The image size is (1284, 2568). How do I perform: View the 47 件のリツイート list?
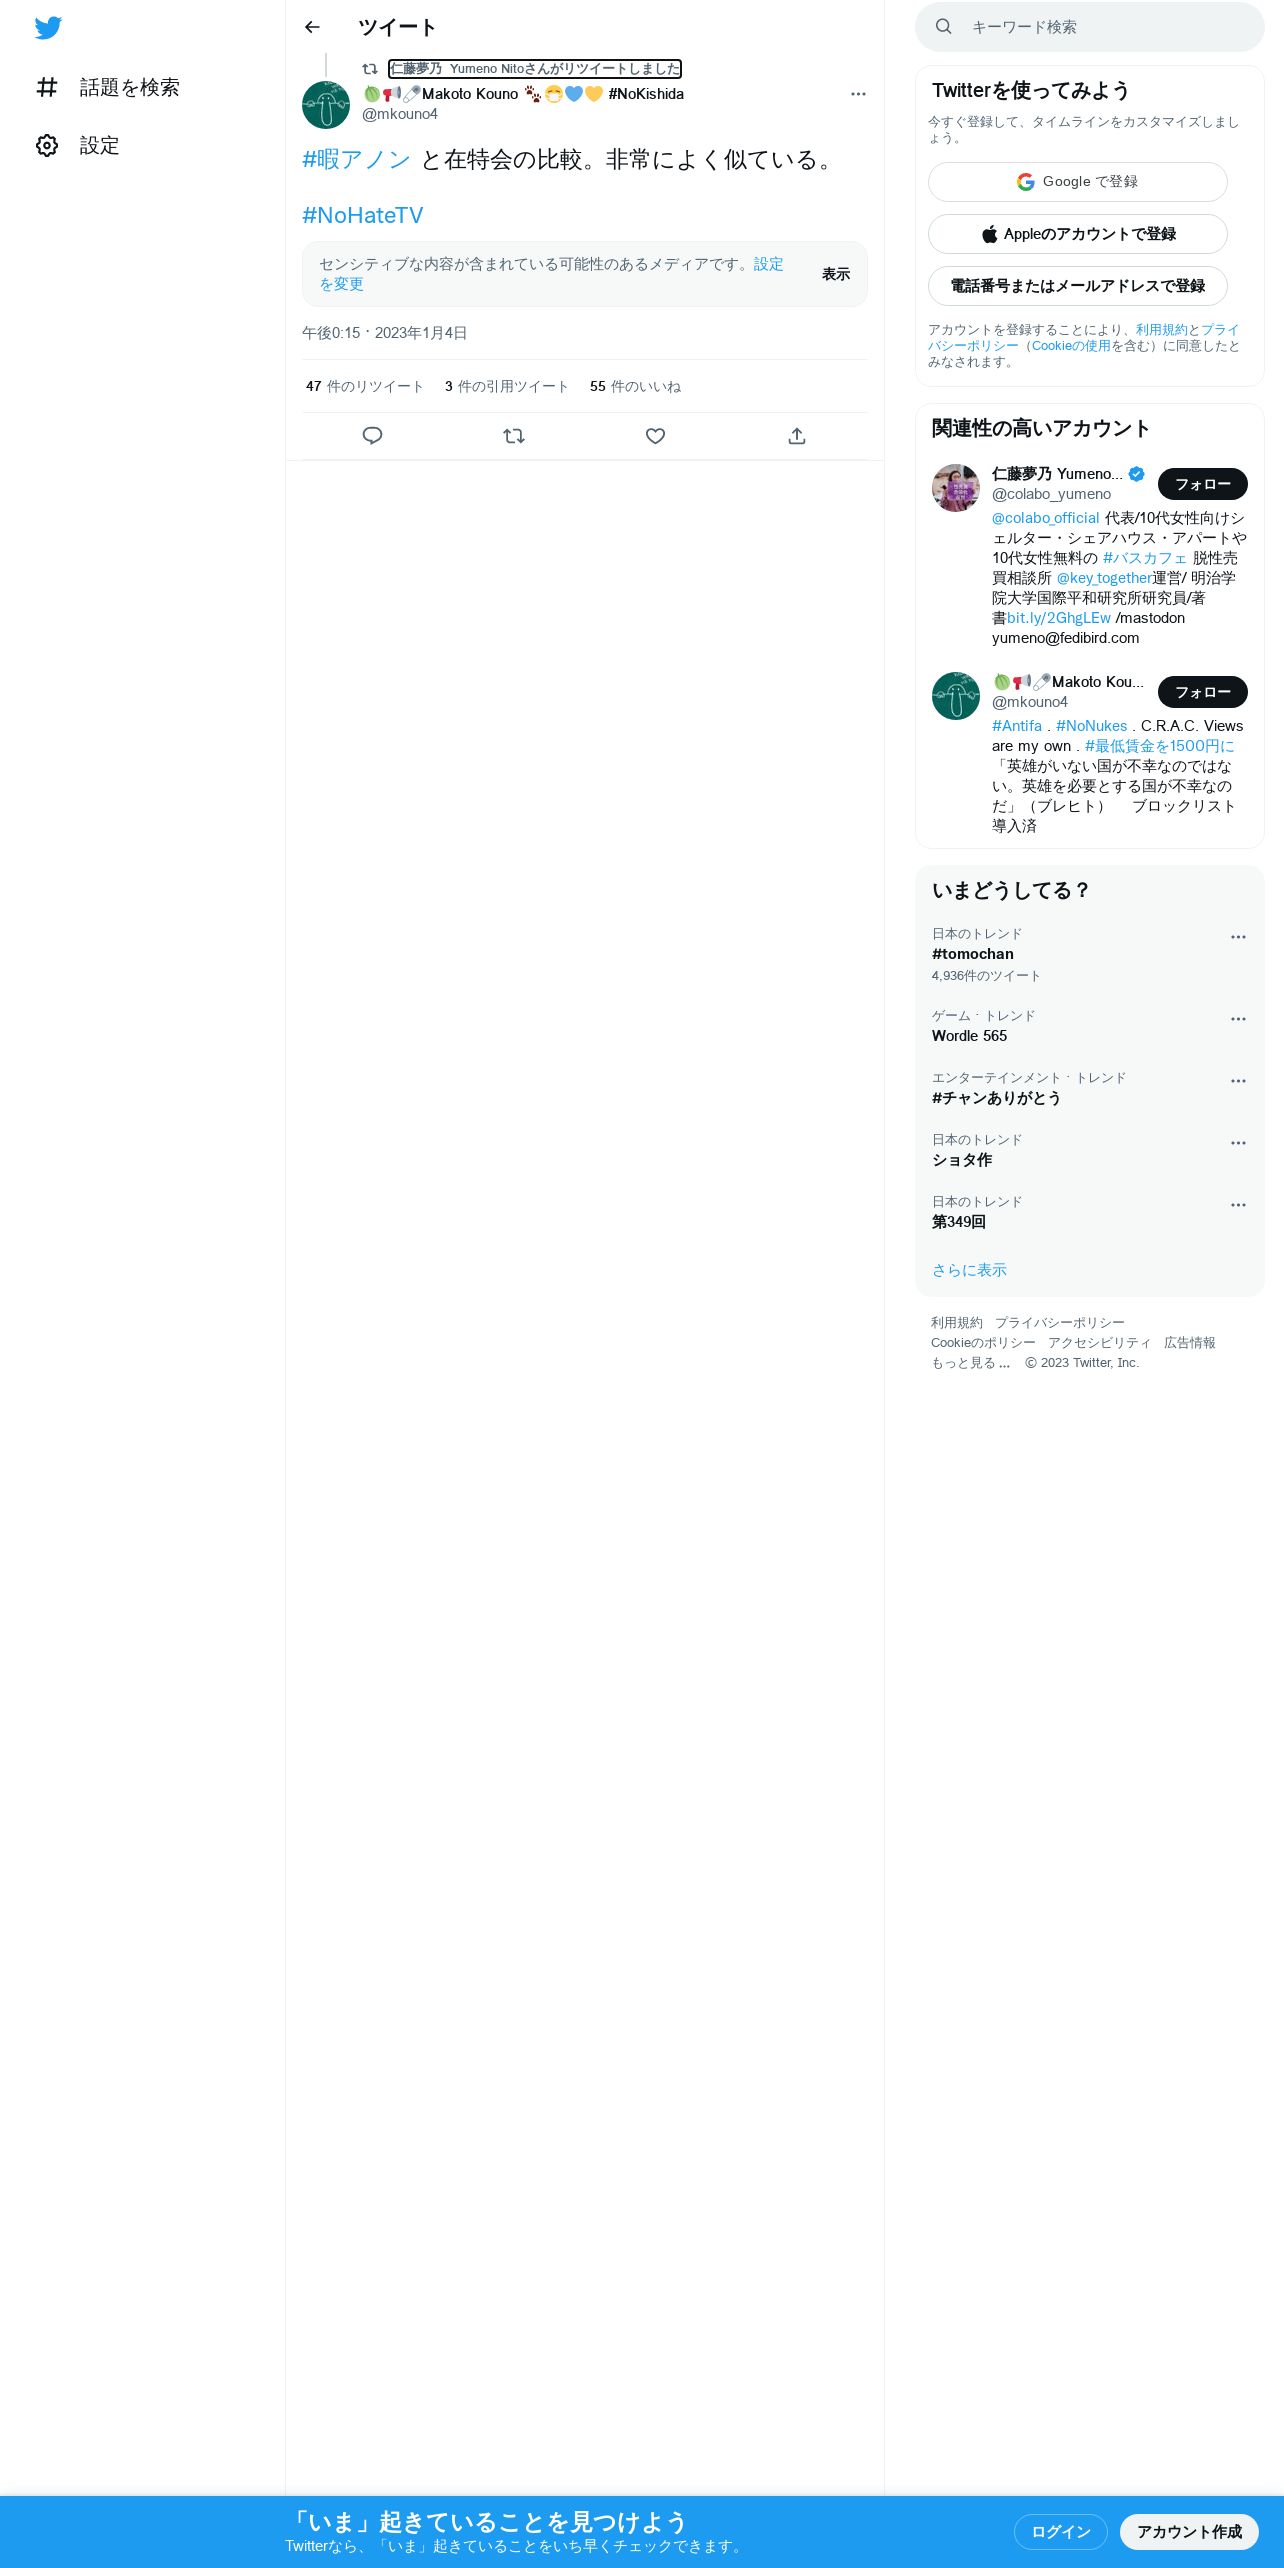tap(364, 387)
